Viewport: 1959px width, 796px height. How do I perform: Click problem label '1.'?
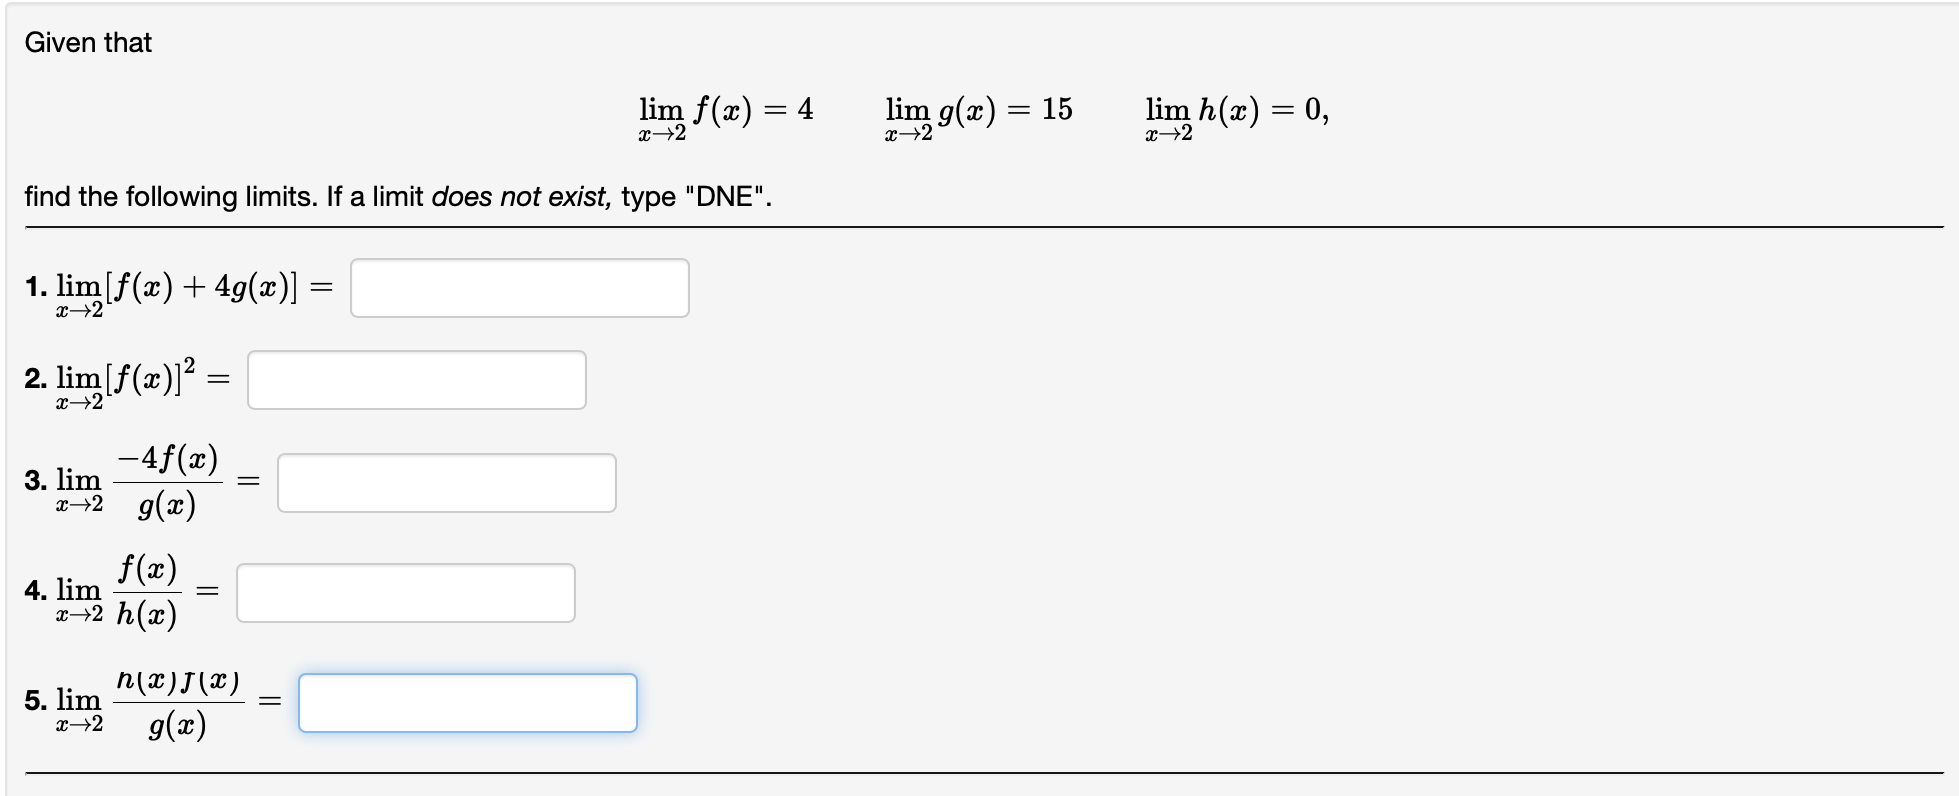[37, 288]
